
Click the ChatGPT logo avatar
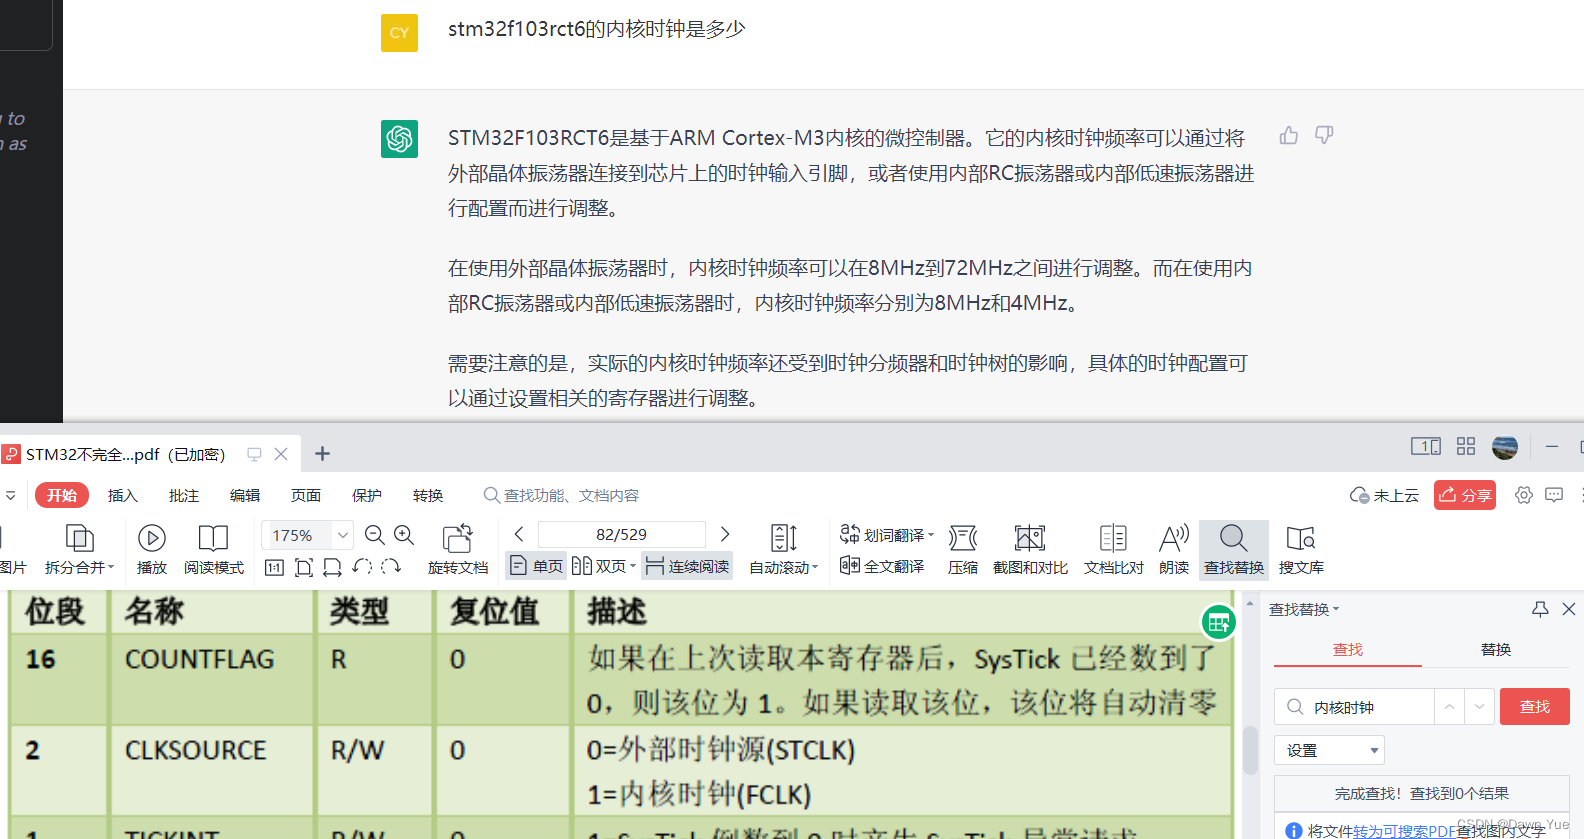tap(399, 139)
